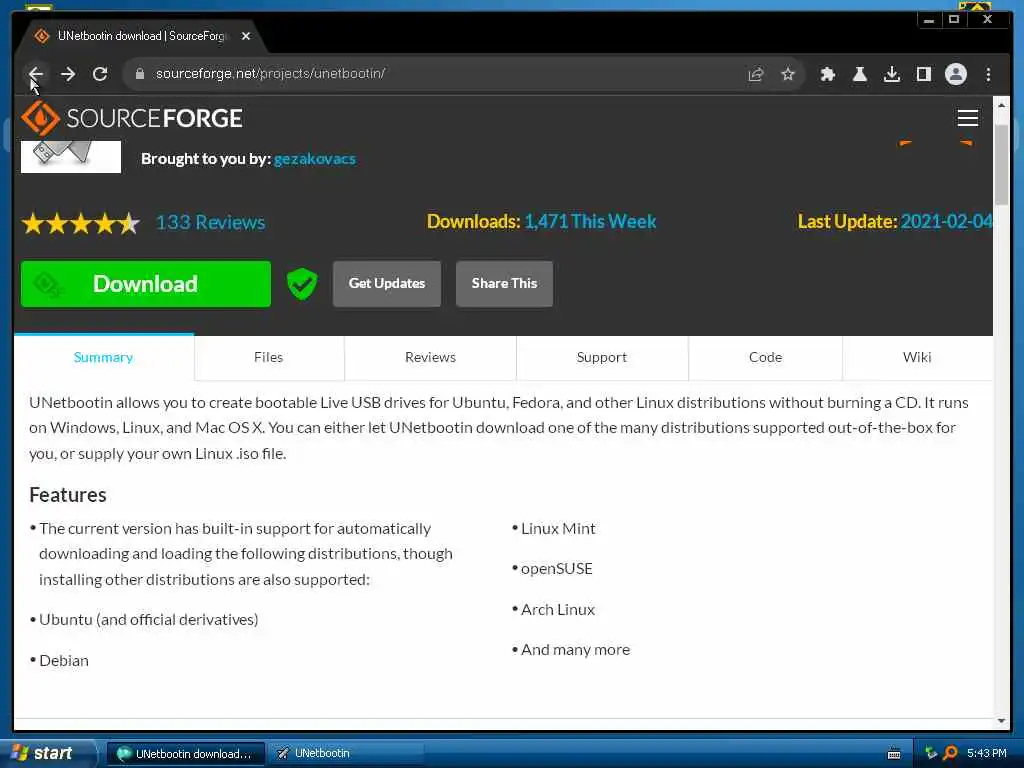Screen dimensions: 1024x768
Task: Switch to the UNetbootin taskbar window
Action: (x=345, y=753)
